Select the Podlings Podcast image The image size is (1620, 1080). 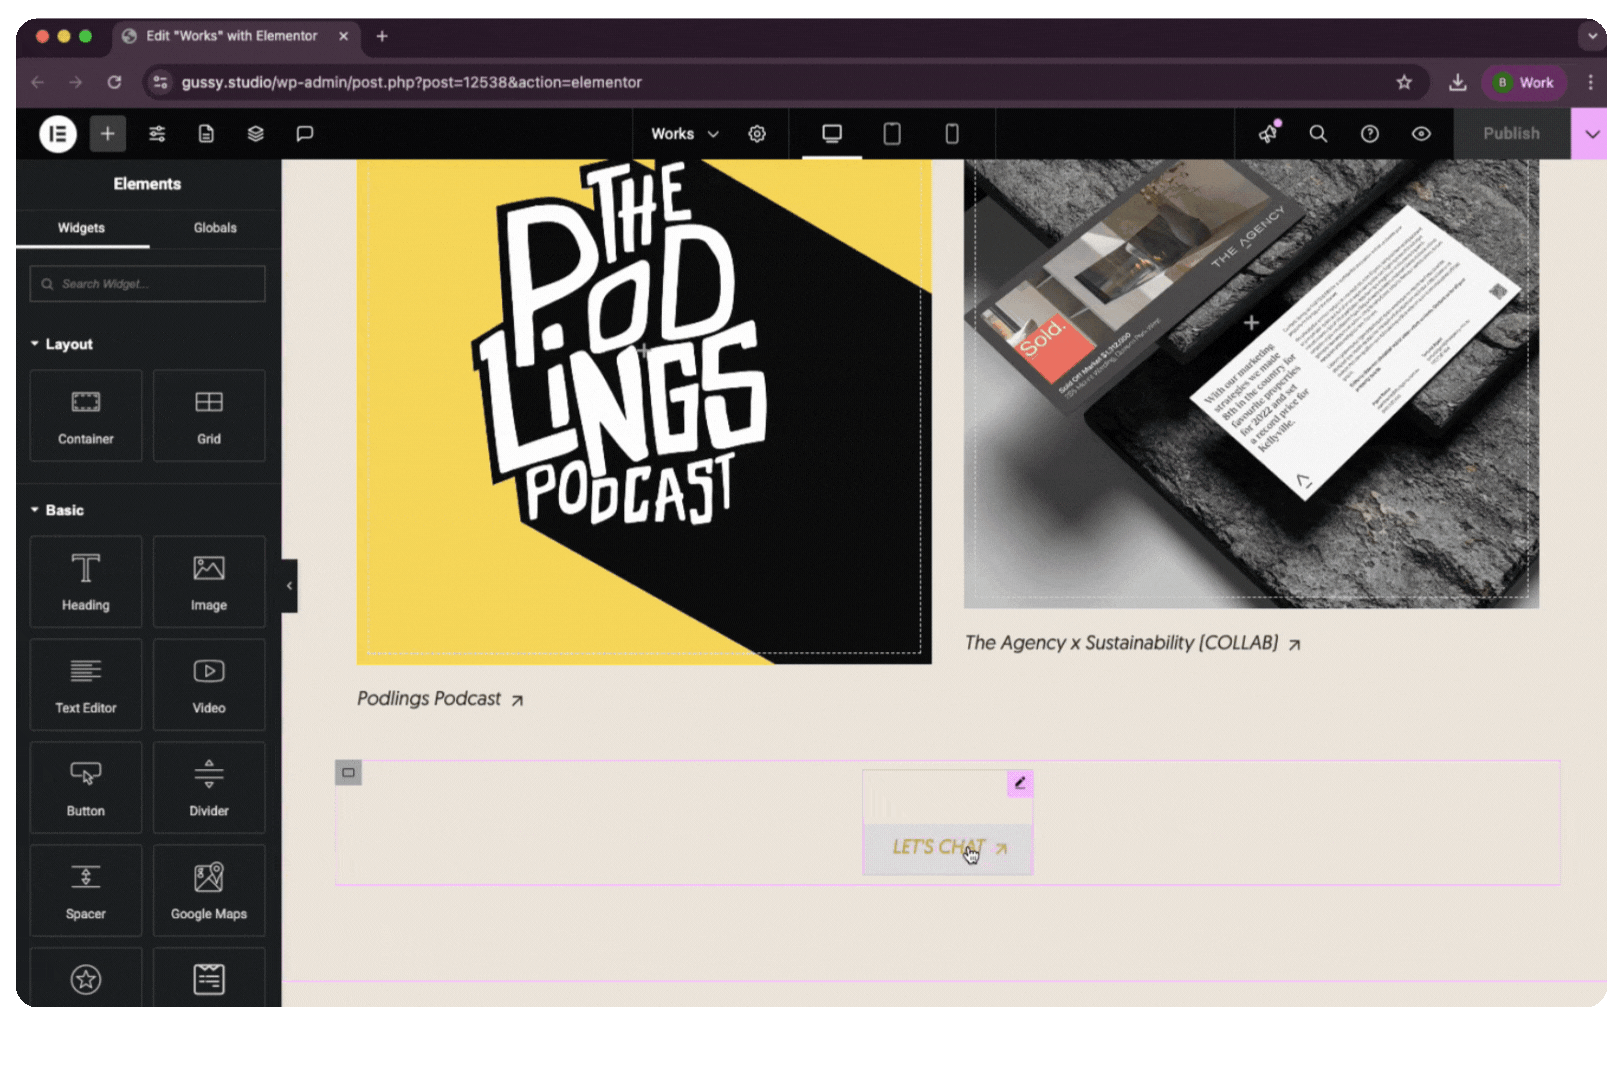pos(644,410)
